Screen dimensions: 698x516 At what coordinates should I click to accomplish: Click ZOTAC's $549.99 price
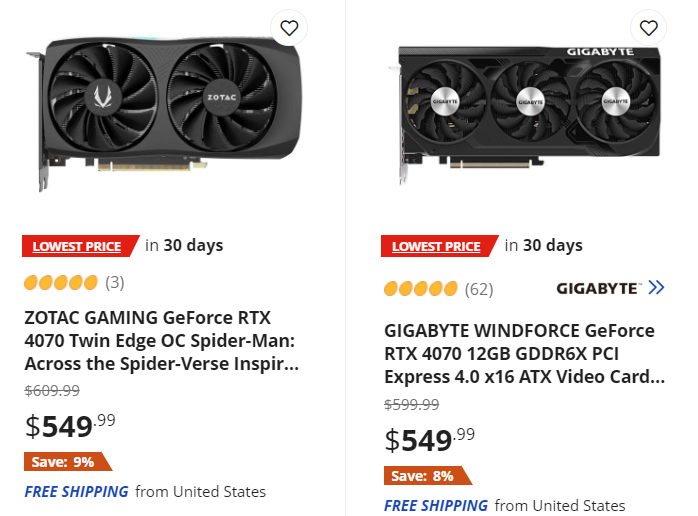point(70,425)
